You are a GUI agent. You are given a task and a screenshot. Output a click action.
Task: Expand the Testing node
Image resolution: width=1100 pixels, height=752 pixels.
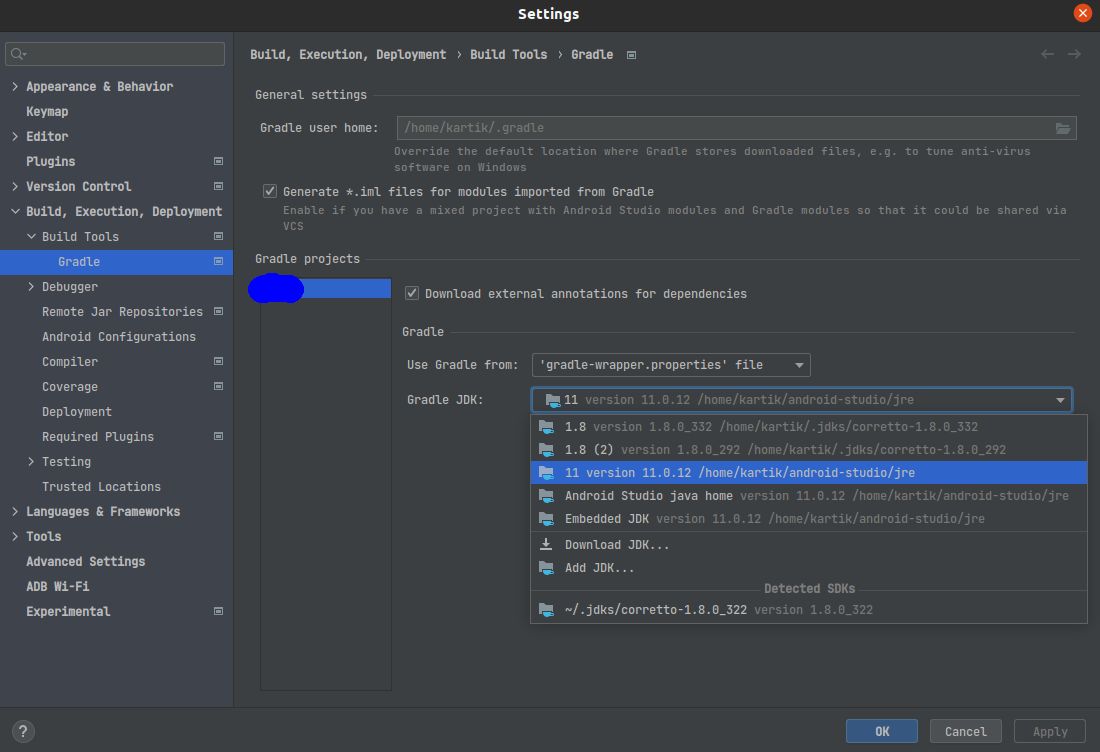[31, 462]
